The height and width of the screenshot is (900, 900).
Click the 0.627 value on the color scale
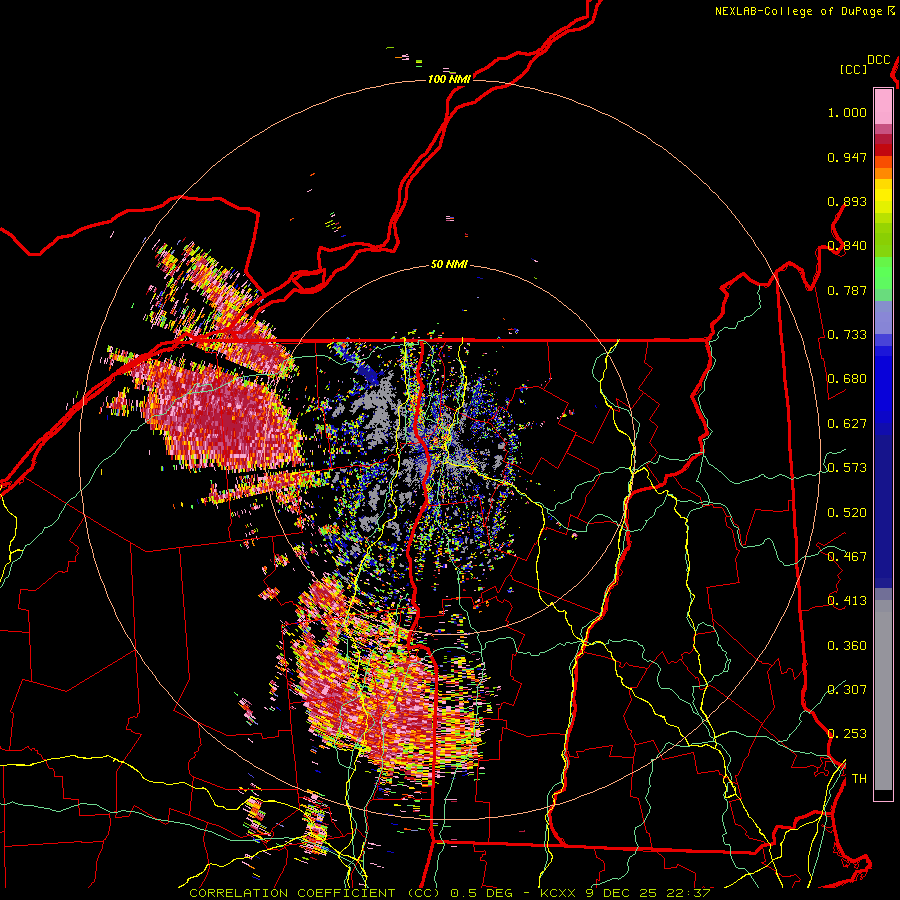point(847,424)
